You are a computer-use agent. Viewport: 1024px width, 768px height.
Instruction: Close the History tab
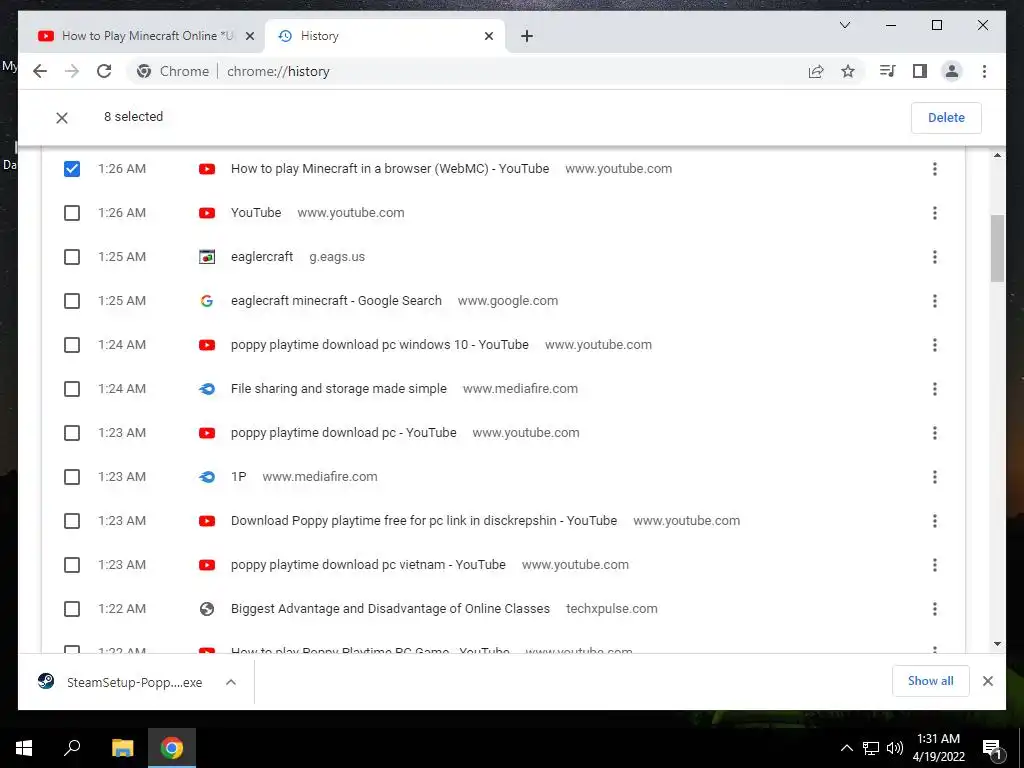pyautogui.click(x=488, y=36)
